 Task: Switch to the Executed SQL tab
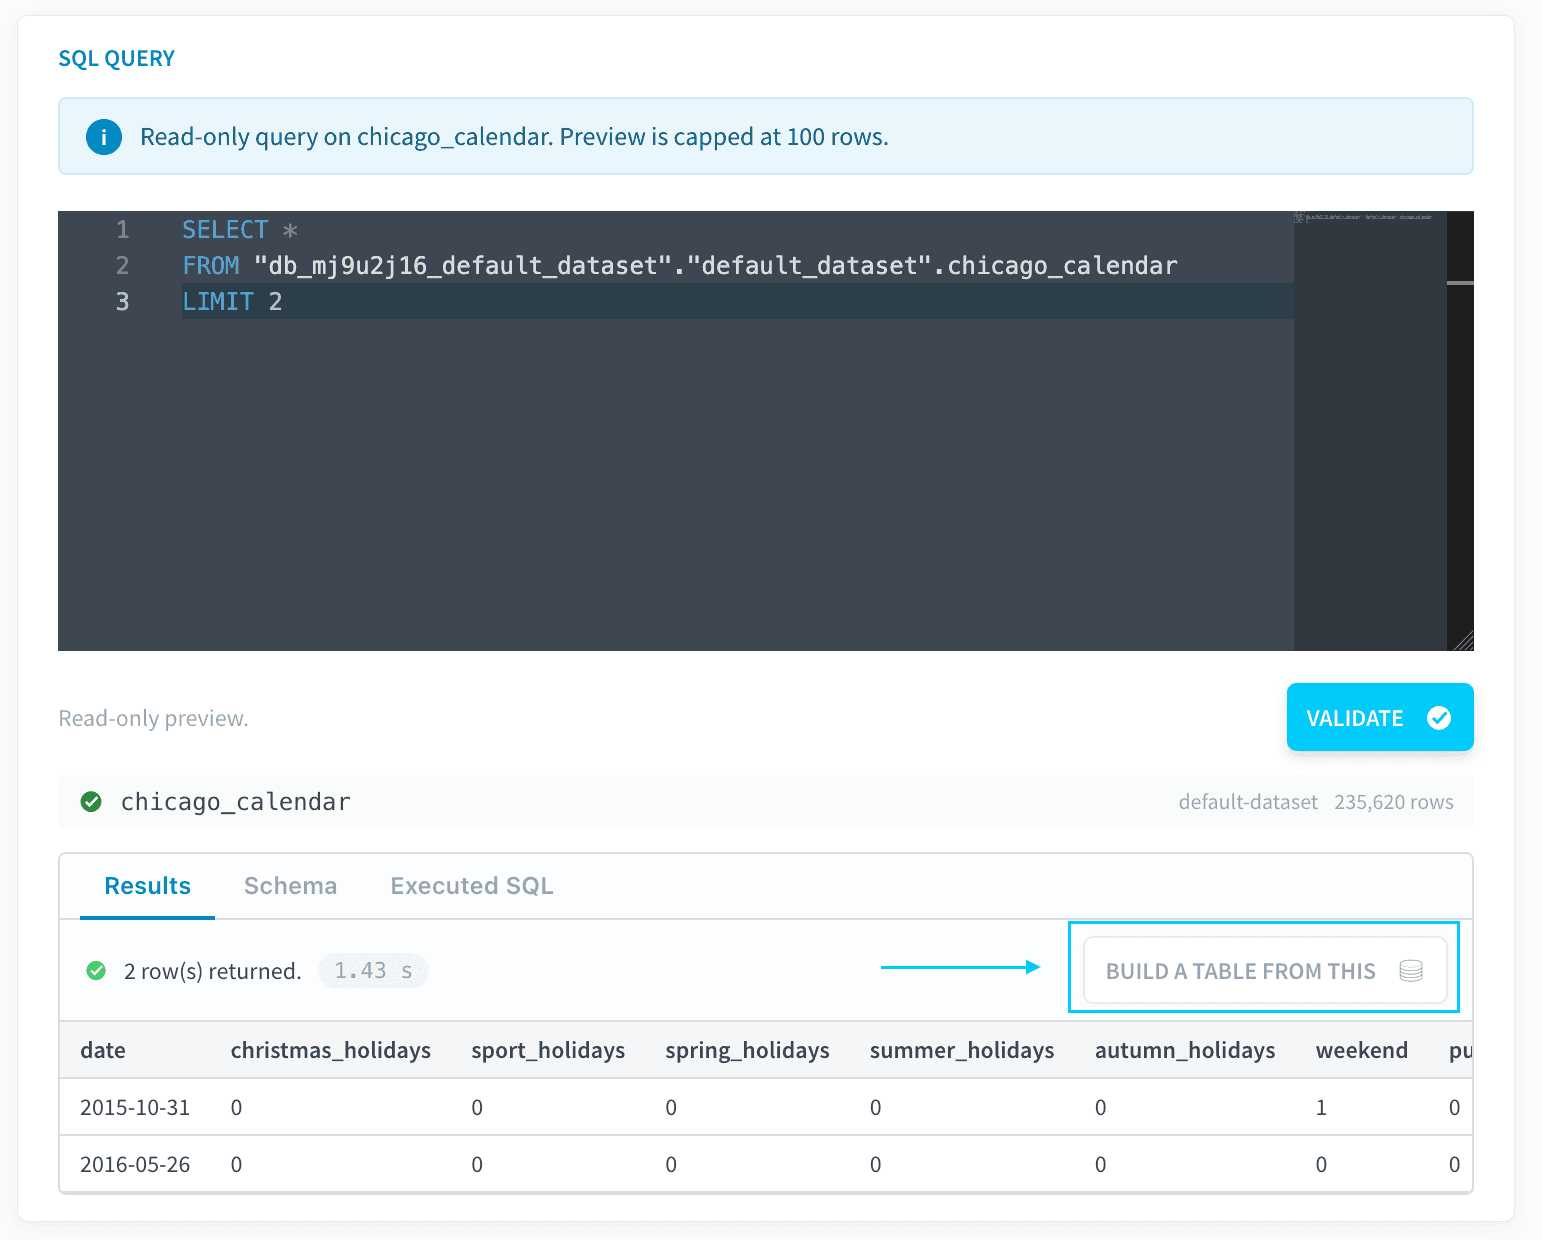[472, 886]
